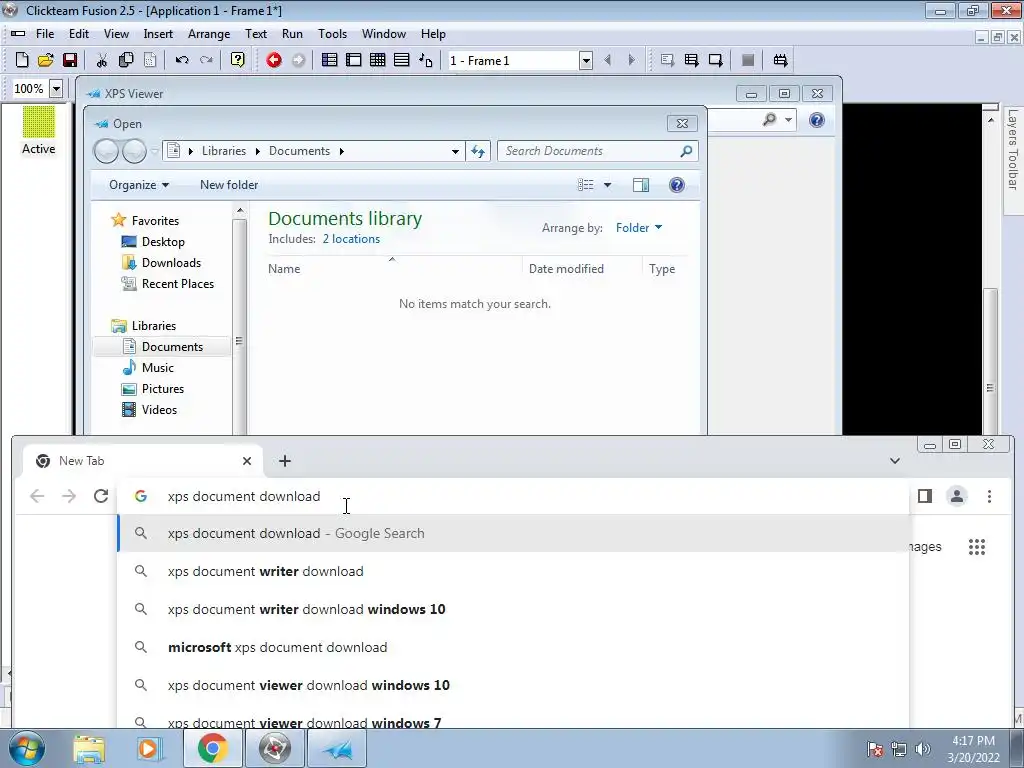Click the Undo arrow icon
The image size is (1024, 768).
[182, 60]
